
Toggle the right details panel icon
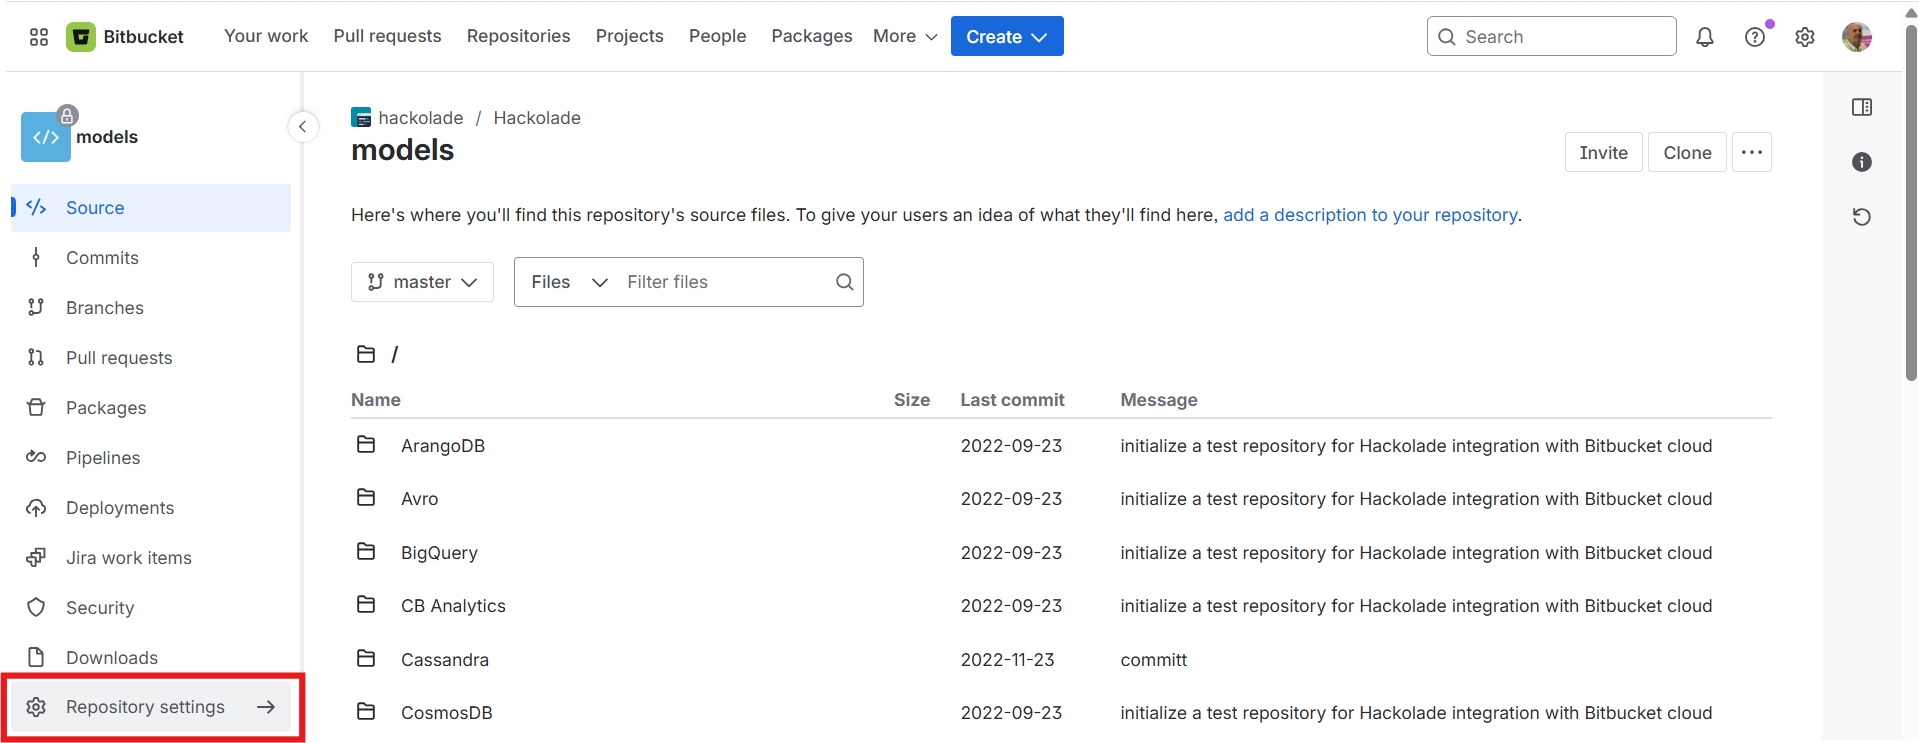1862,107
